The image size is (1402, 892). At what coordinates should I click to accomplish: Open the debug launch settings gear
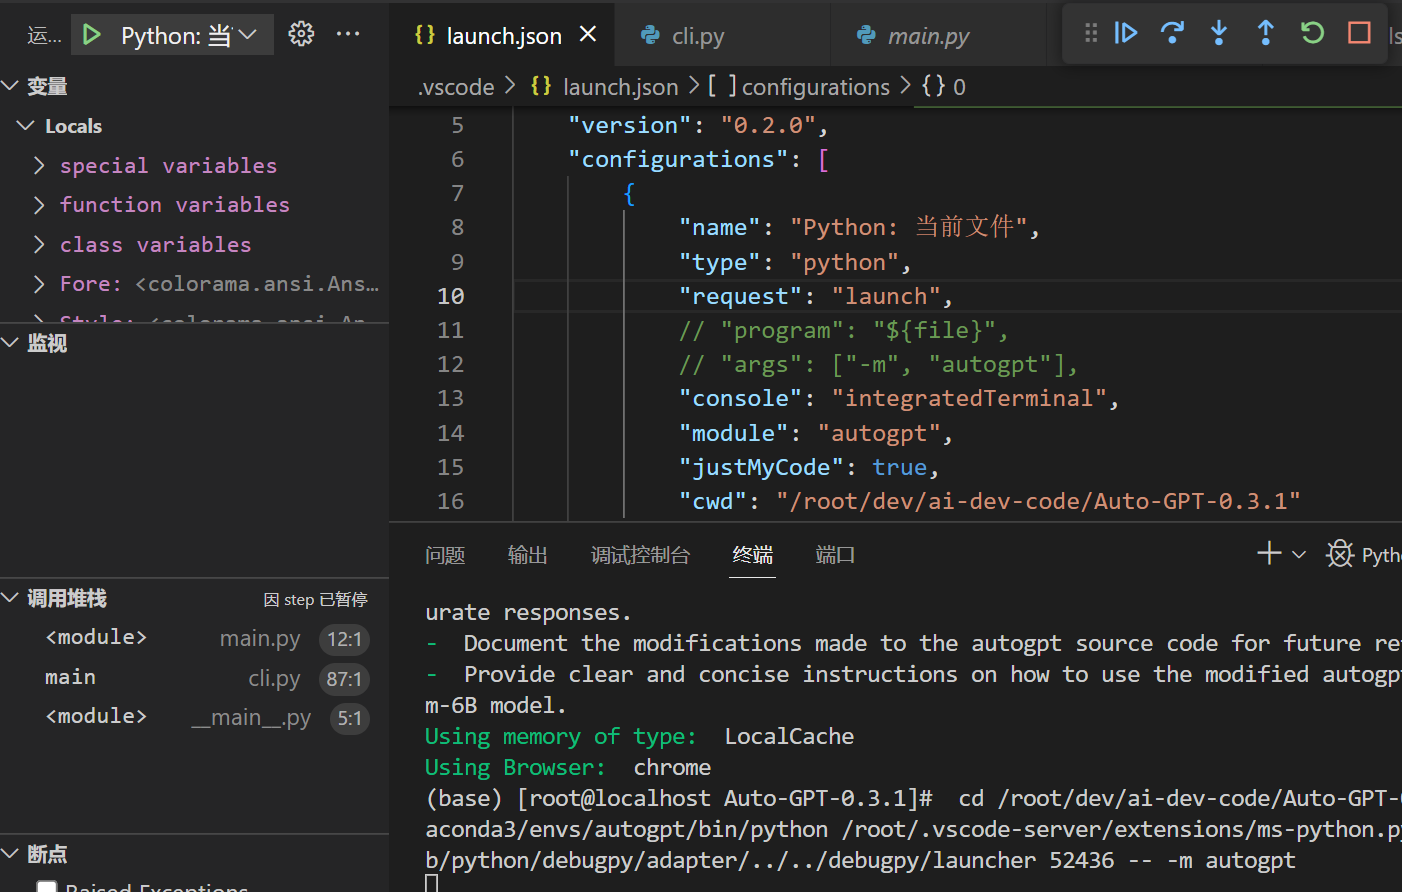pyautogui.click(x=300, y=33)
